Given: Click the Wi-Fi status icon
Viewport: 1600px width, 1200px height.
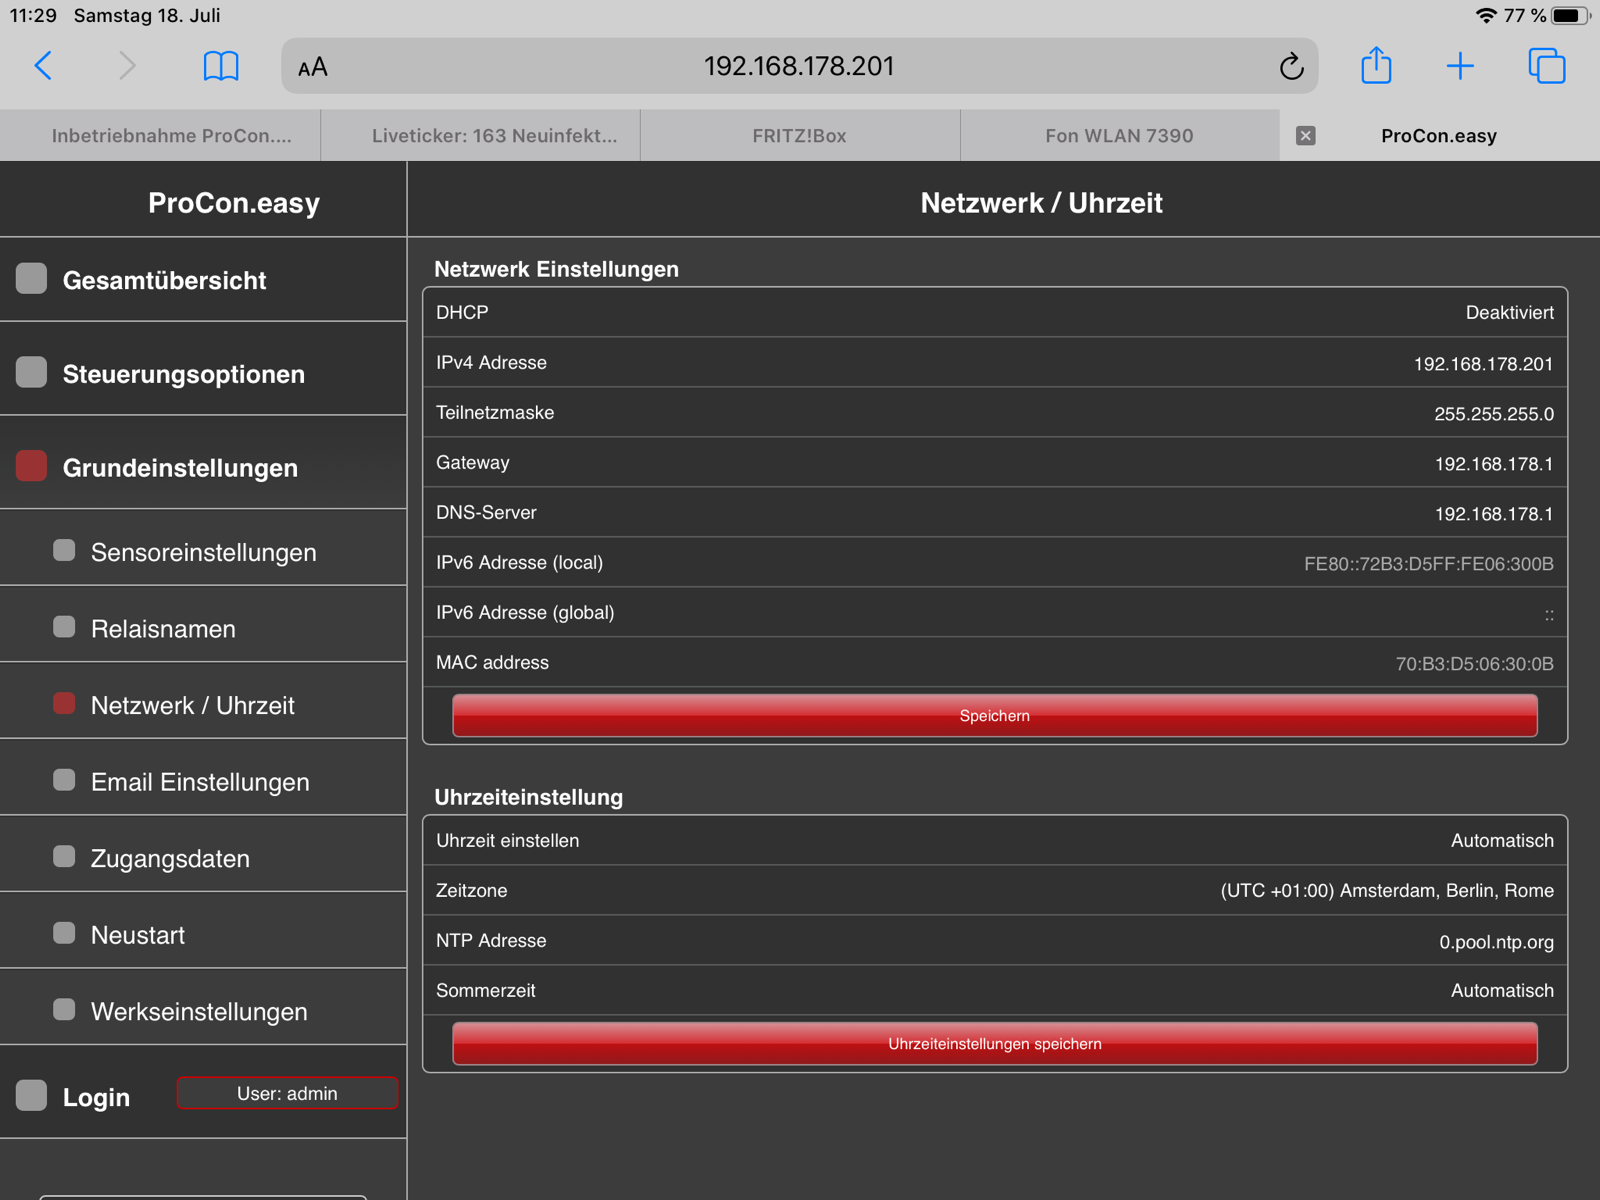Looking at the screenshot, I should pyautogui.click(x=1486, y=15).
